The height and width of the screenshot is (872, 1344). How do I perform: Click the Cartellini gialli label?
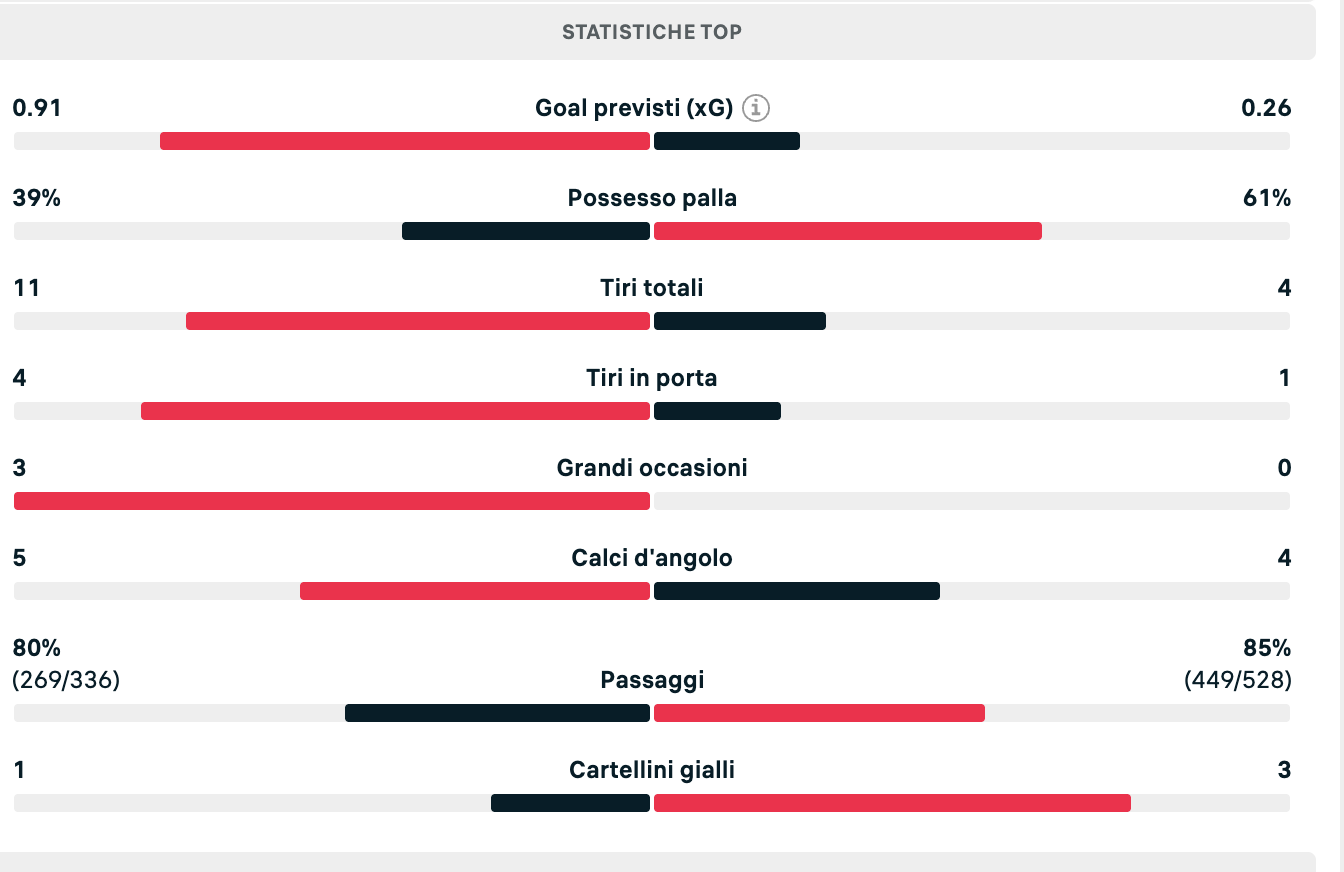point(652,770)
